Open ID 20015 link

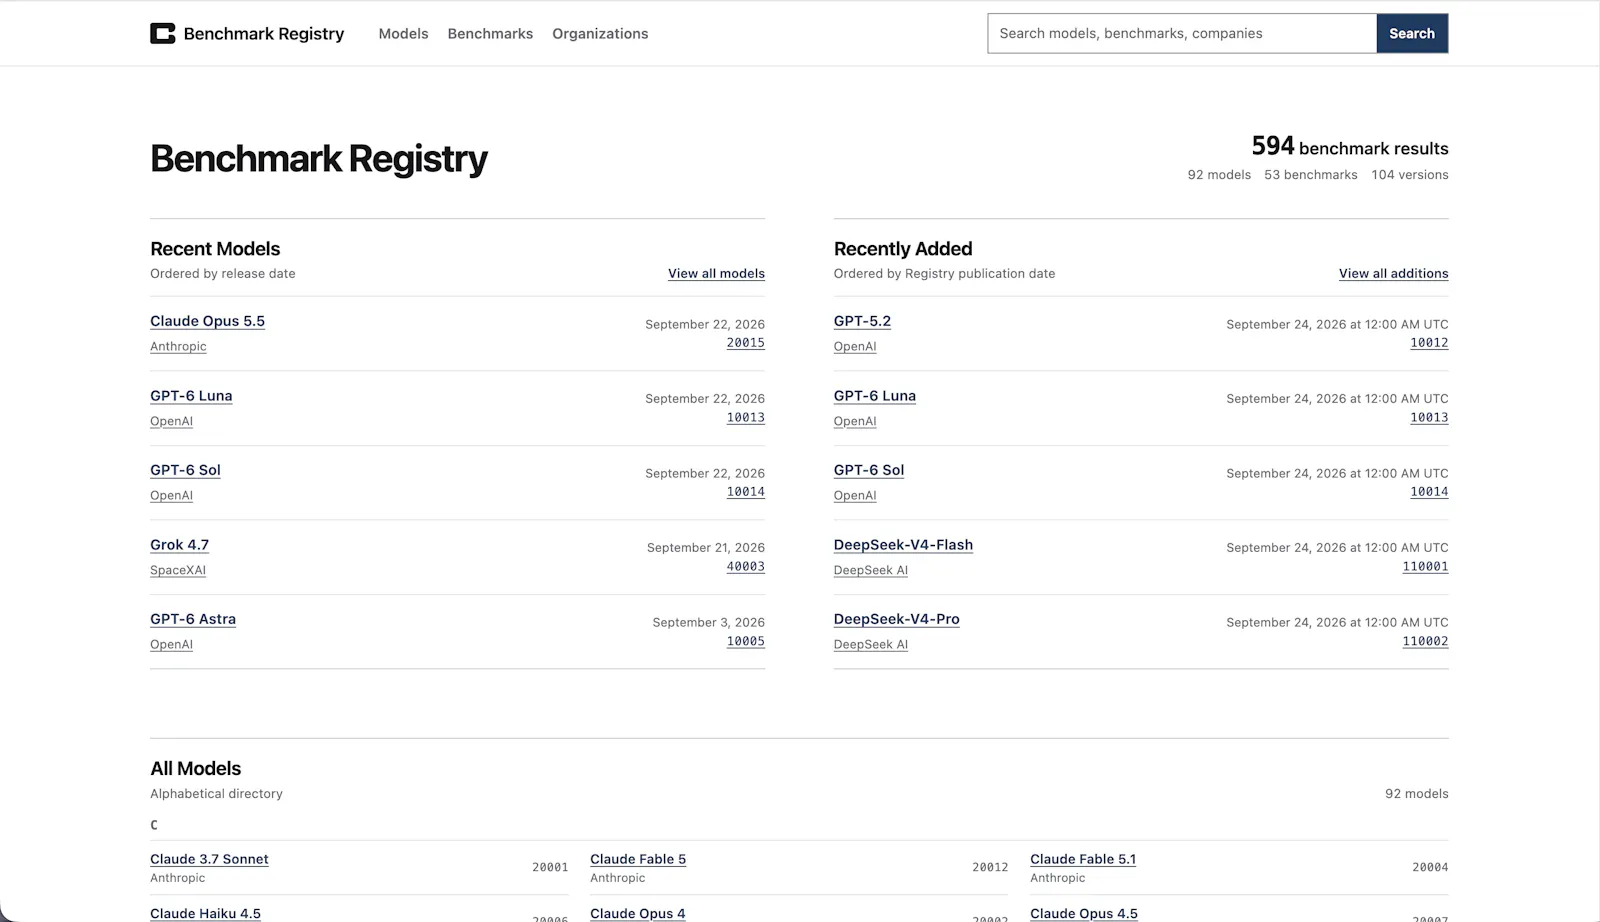(745, 342)
